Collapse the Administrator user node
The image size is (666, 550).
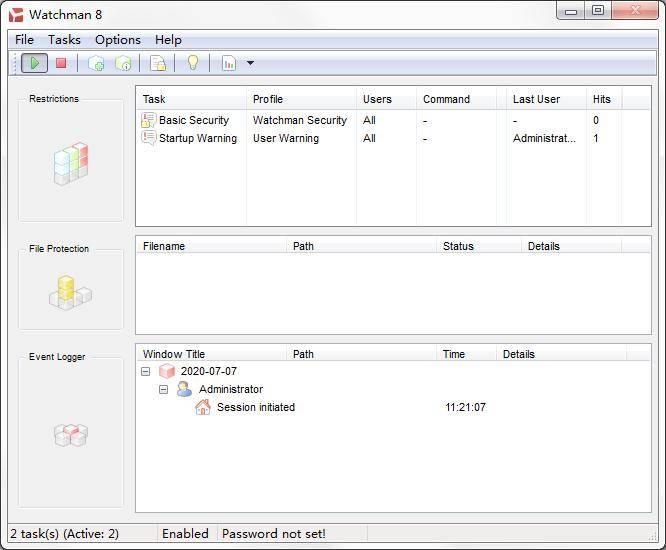pyautogui.click(x=164, y=389)
